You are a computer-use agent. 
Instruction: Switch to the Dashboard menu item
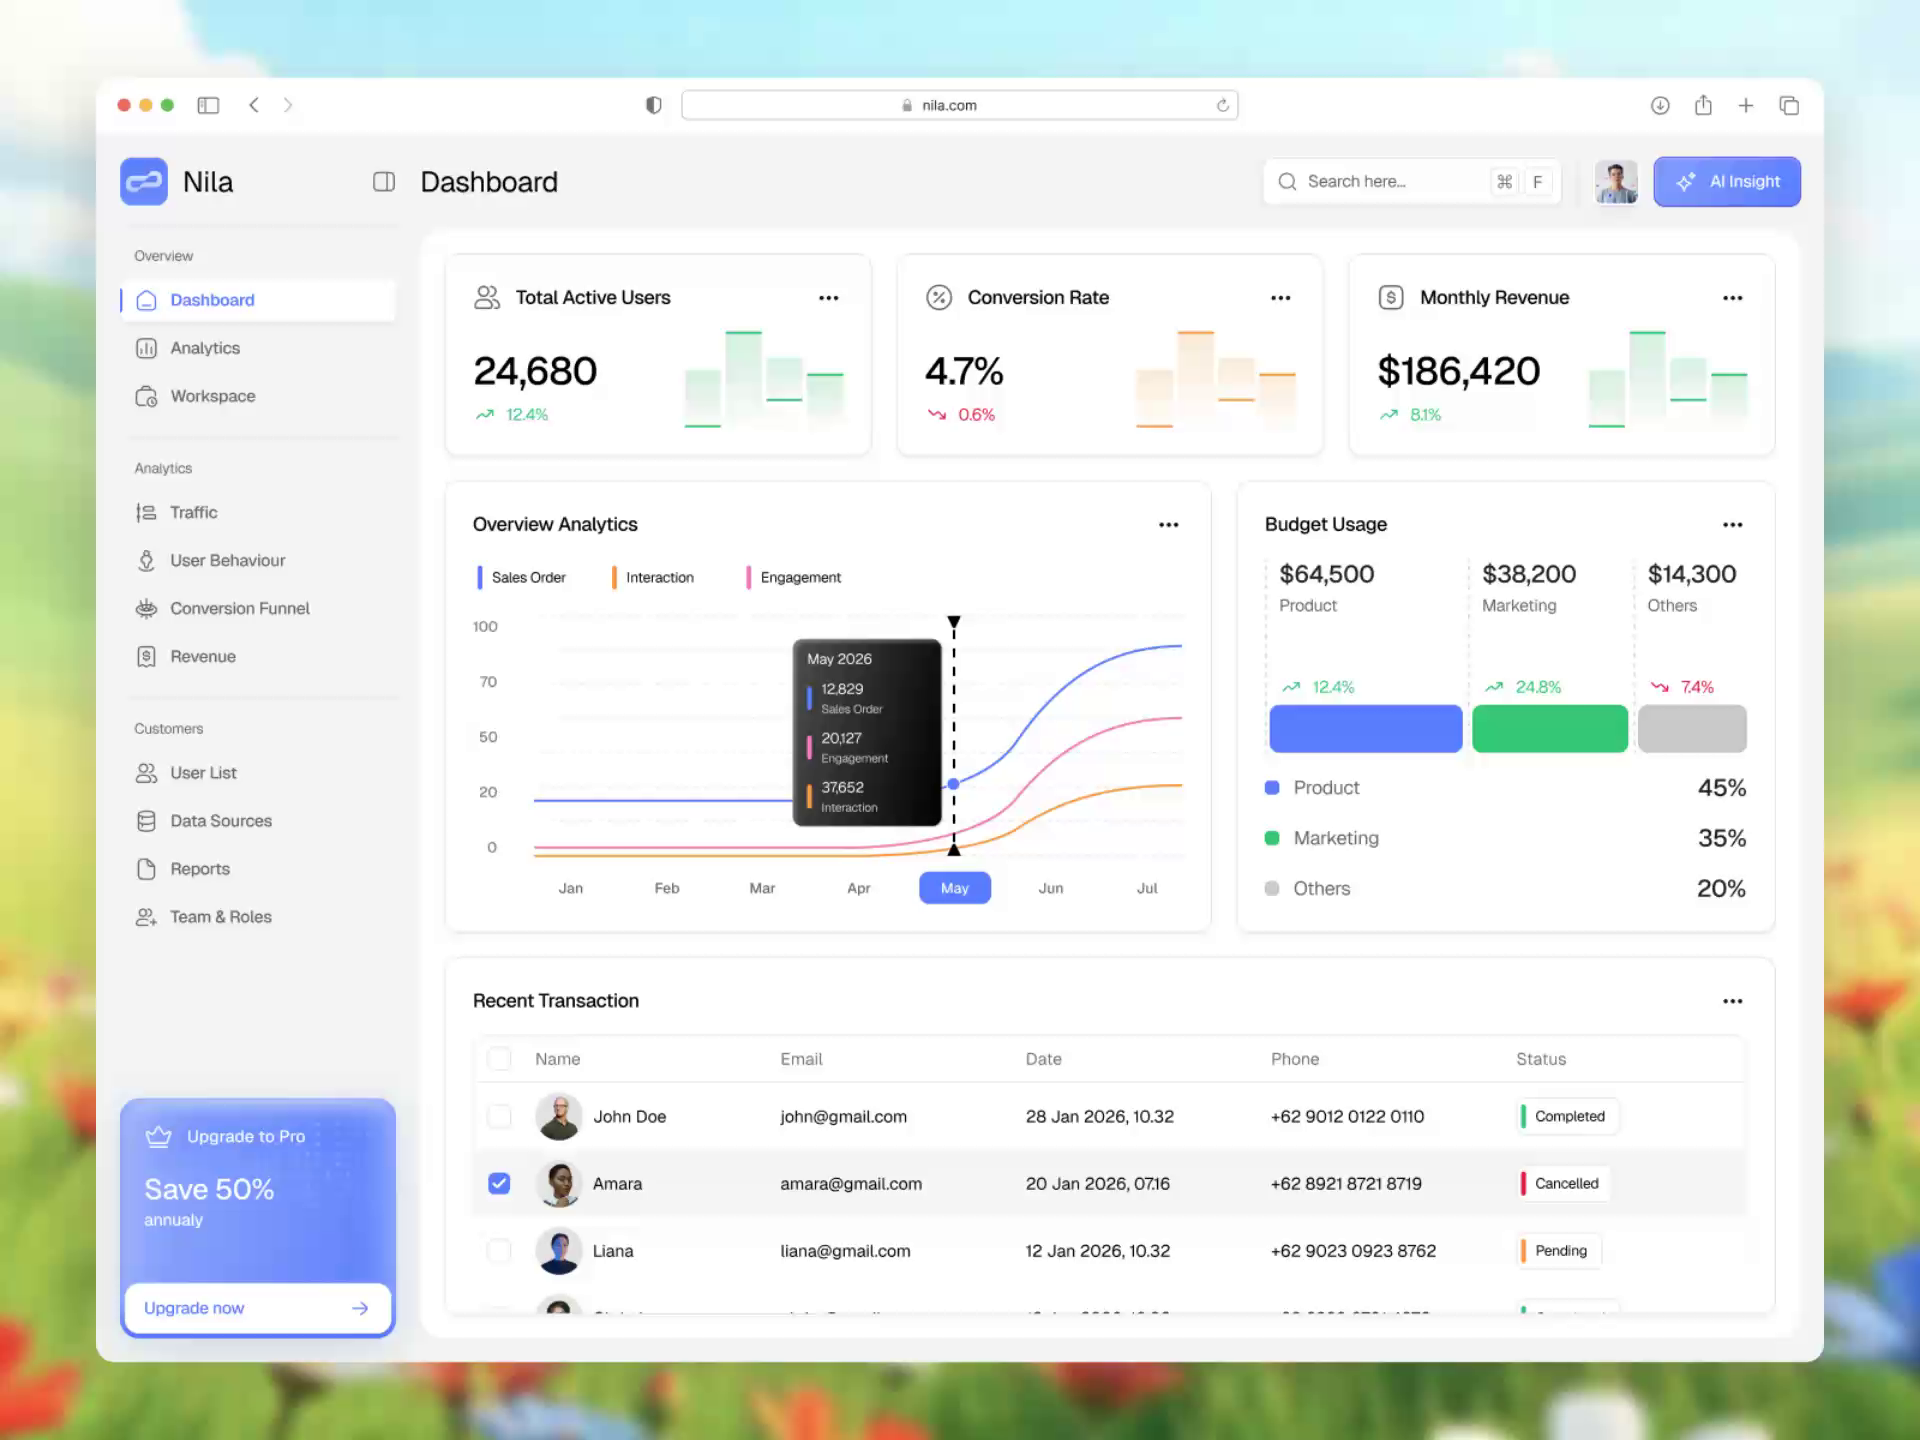click(212, 299)
